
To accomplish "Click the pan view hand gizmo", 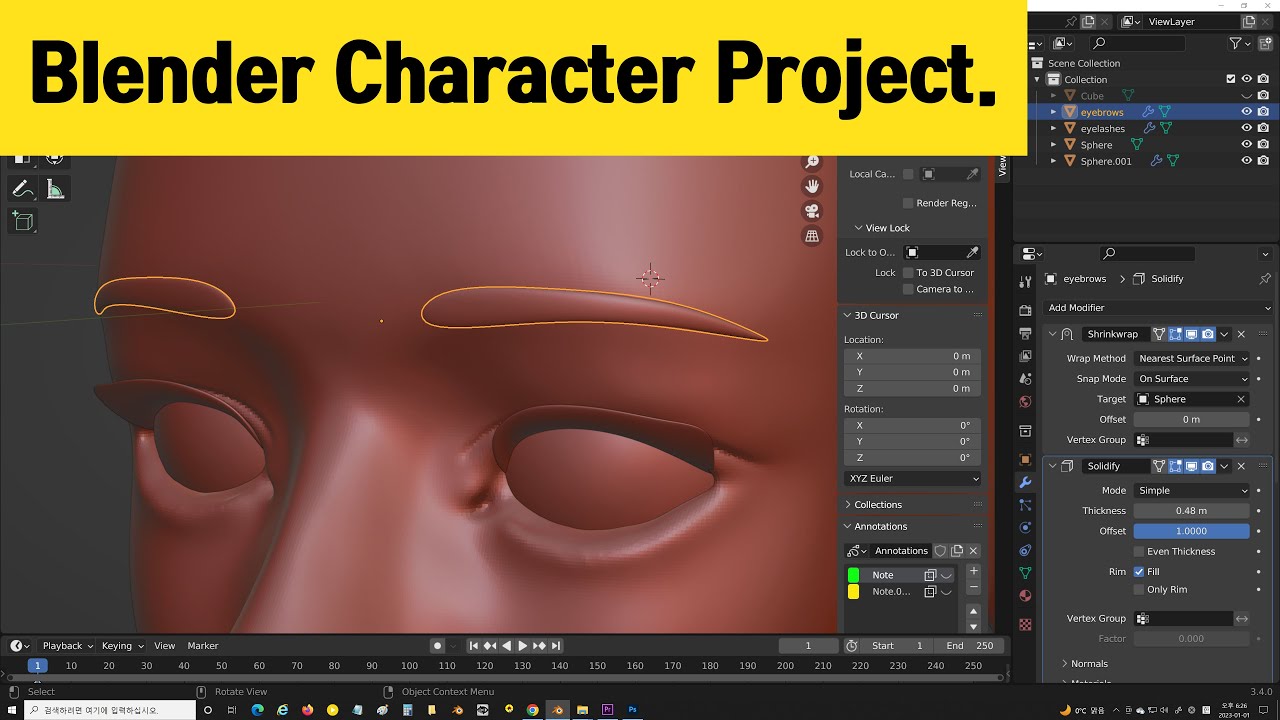I will (x=812, y=186).
